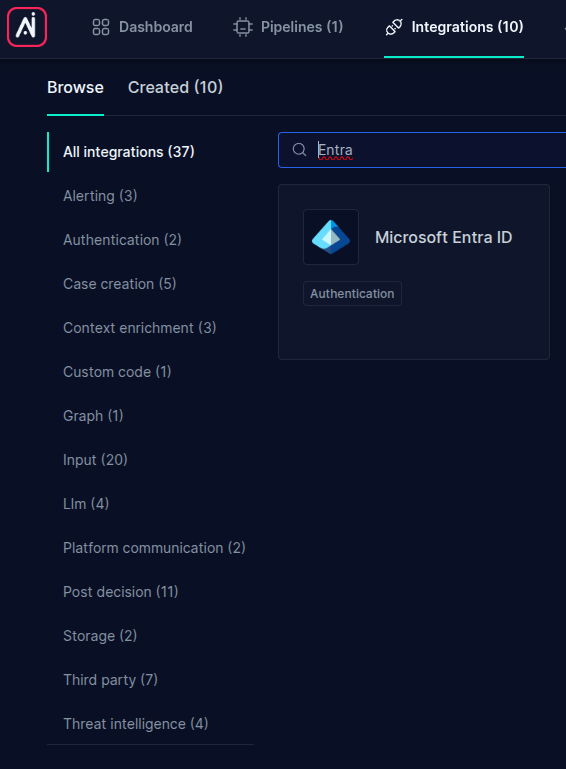This screenshot has width=566, height=769.
Task: Click the AI logo in top-left corner
Action: coord(27,27)
